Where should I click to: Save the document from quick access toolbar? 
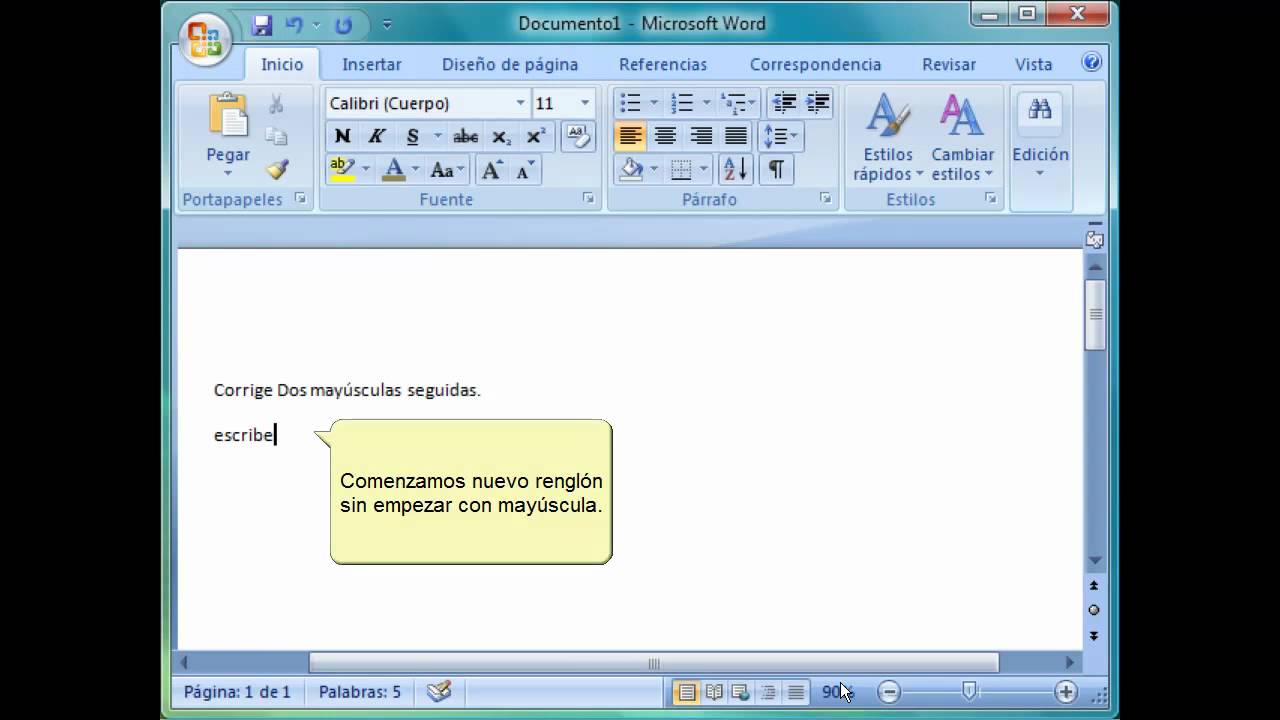(262, 25)
